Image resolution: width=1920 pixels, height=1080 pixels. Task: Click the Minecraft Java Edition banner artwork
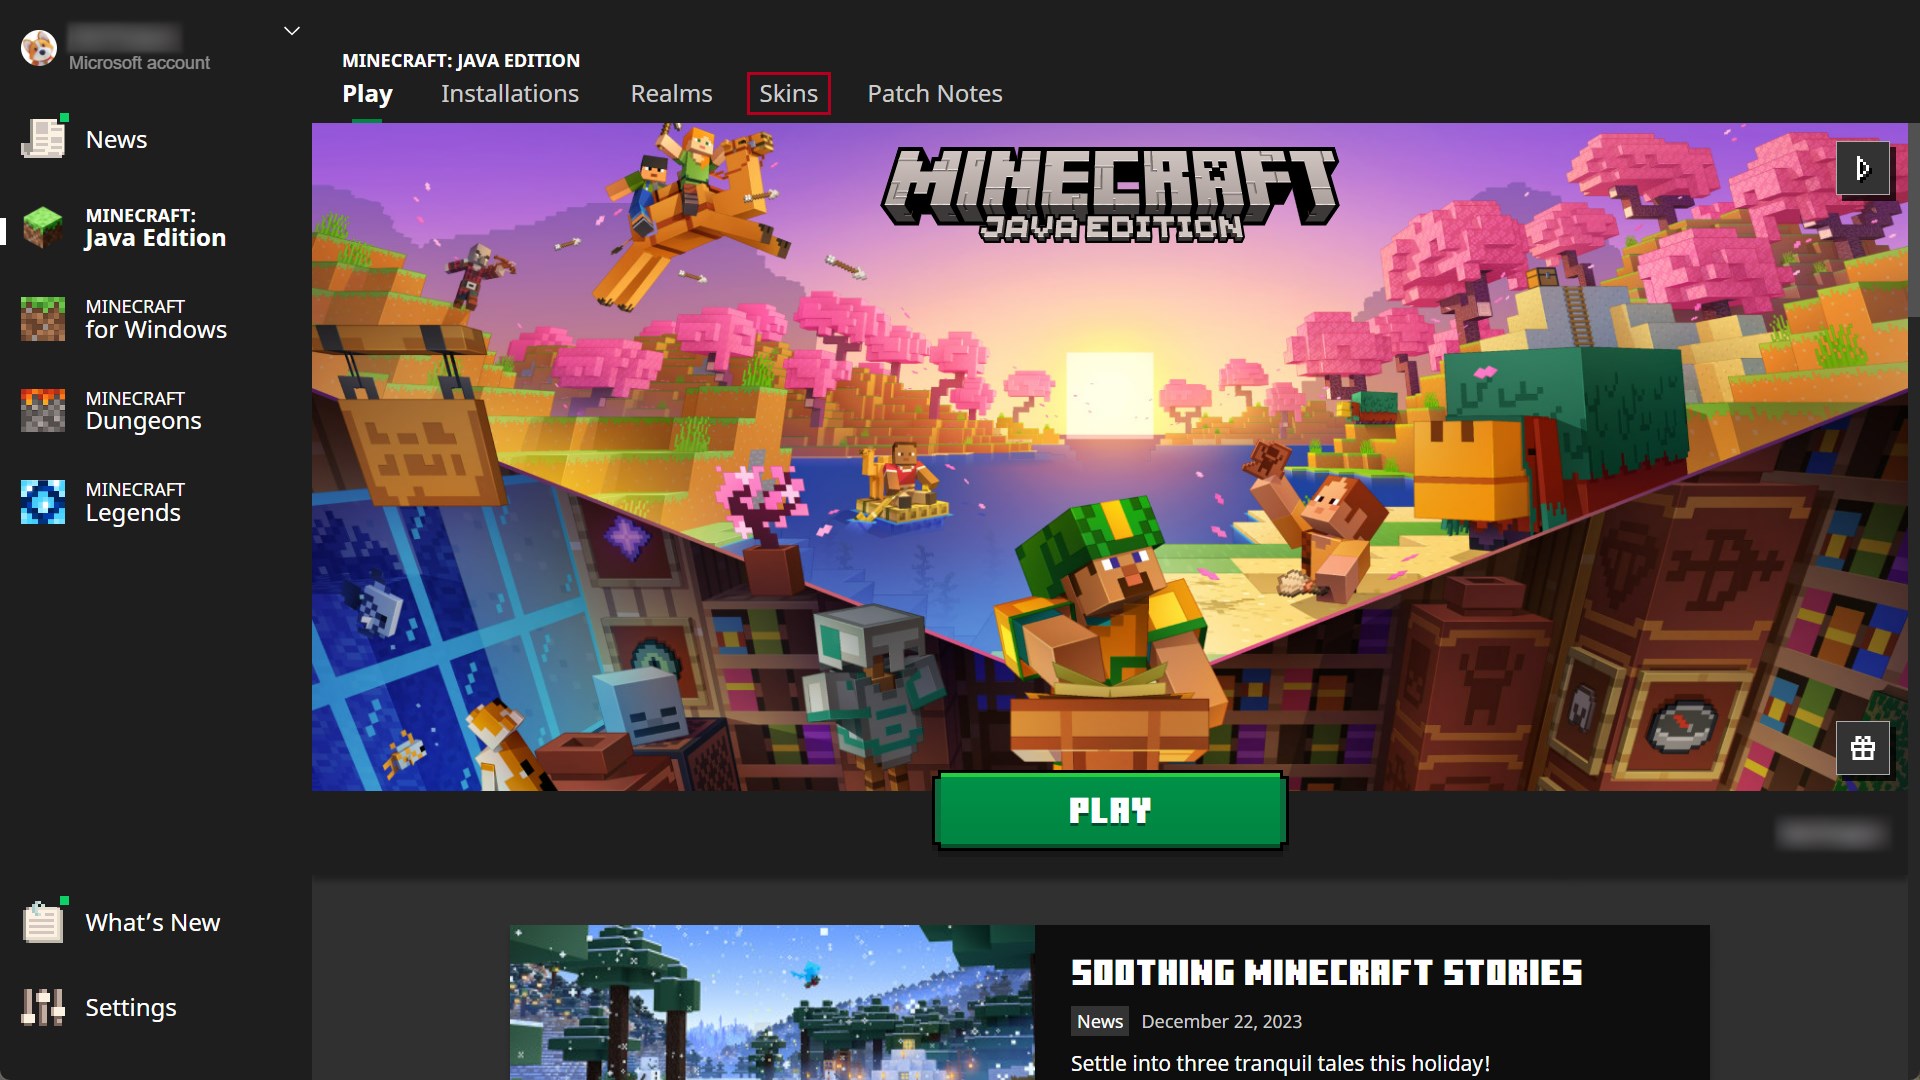1110,457
